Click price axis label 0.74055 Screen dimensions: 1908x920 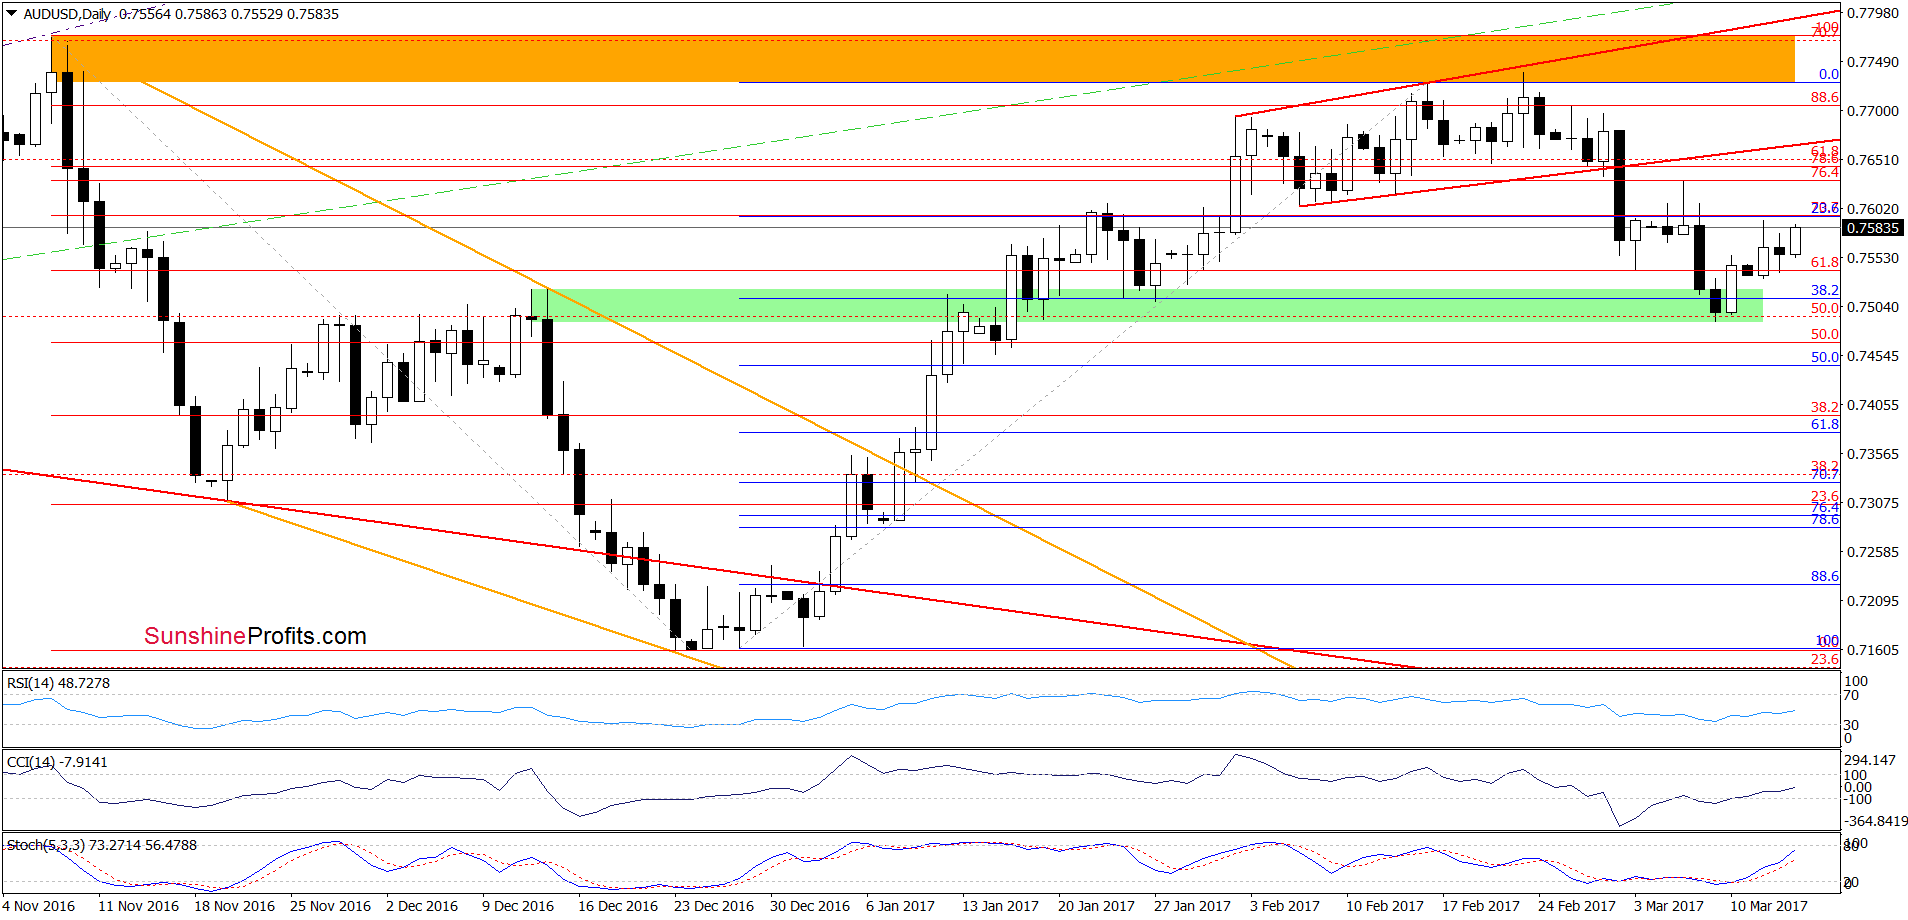pyautogui.click(x=1872, y=405)
